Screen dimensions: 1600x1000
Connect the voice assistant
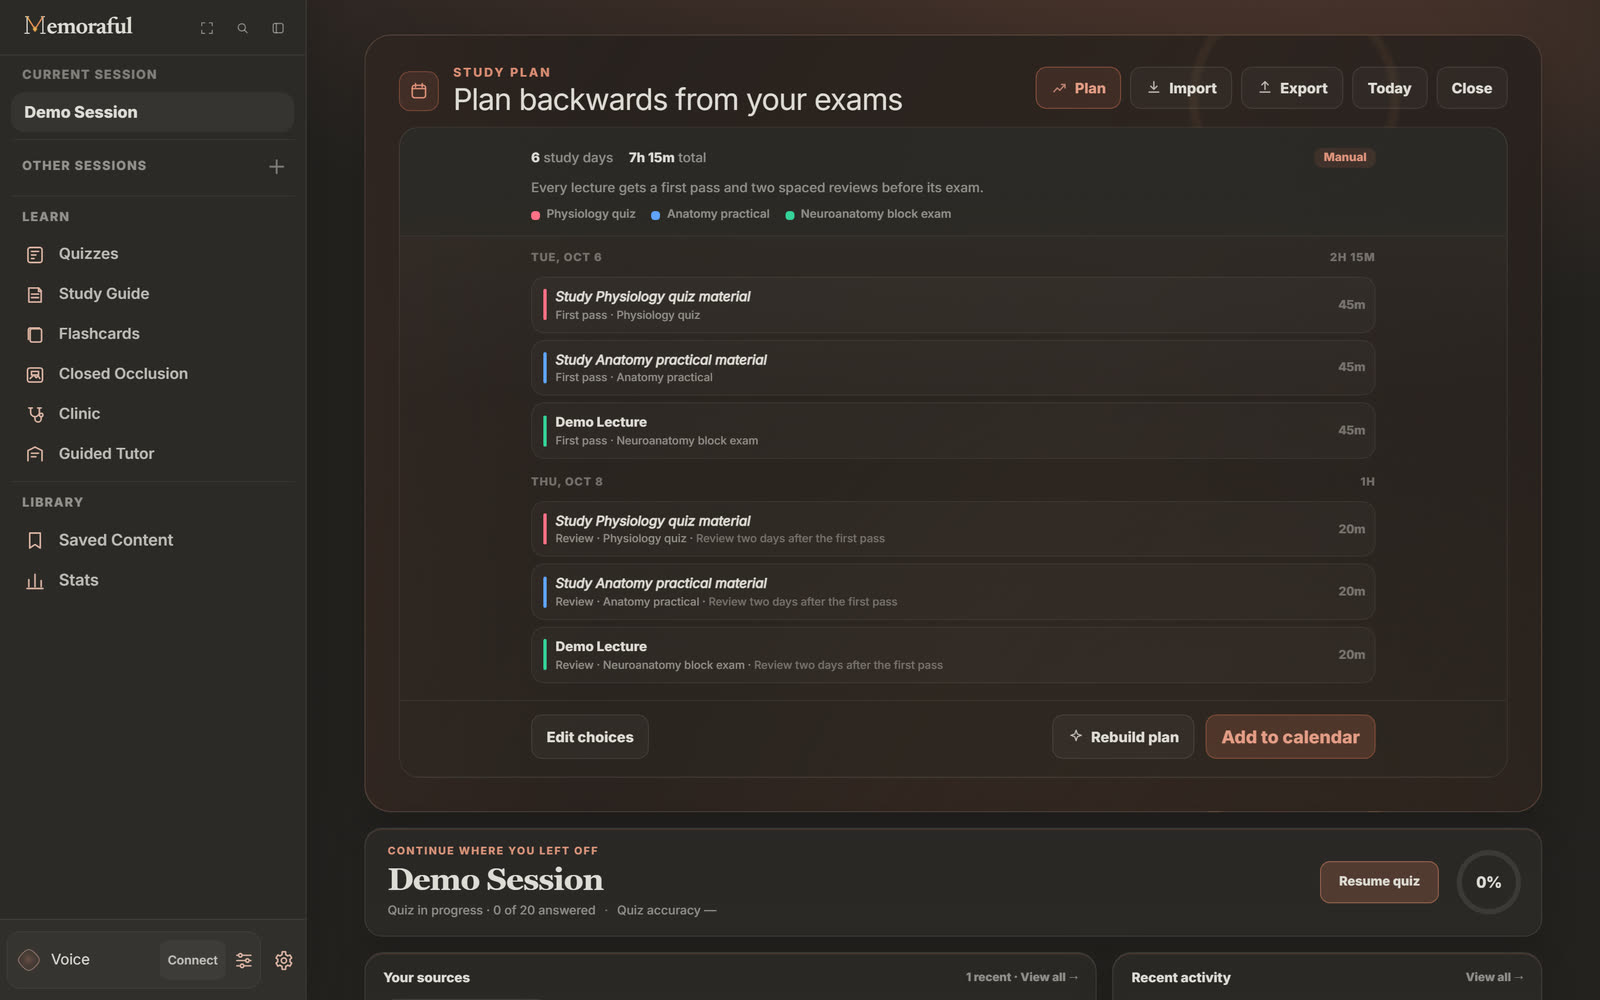[x=192, y=960]
